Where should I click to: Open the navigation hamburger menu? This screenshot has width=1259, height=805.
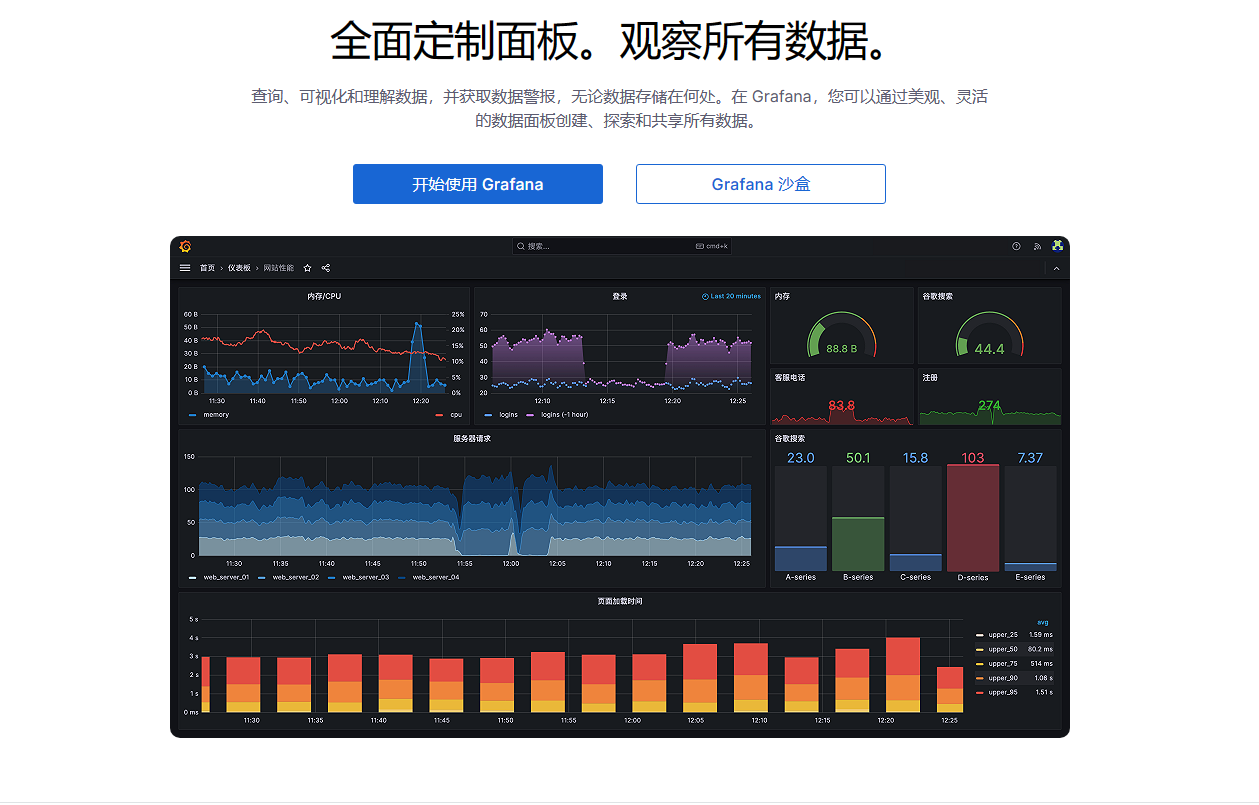pyautogui.click(x=185, y=268)
